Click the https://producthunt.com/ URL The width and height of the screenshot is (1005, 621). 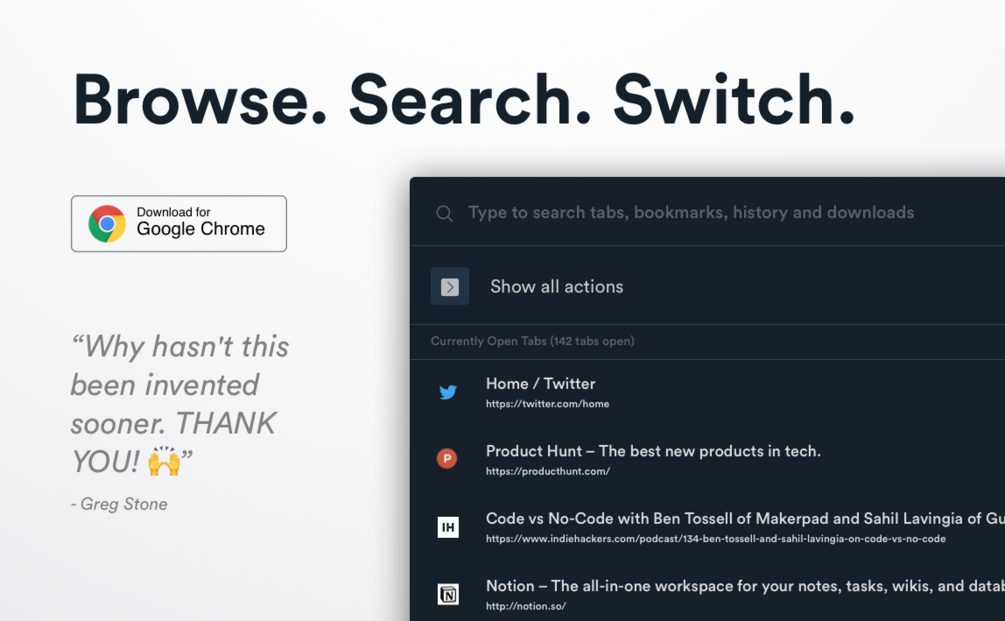click(x=548, y=471)
